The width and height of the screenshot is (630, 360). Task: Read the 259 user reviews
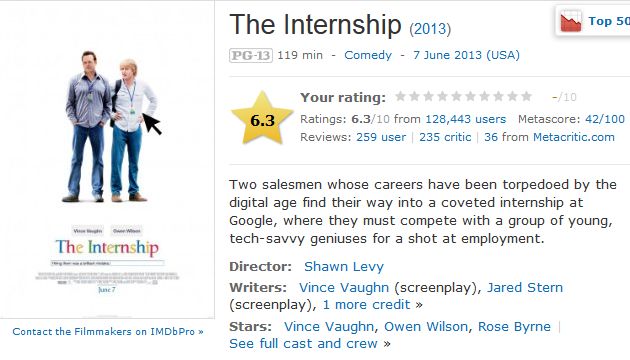tap(381, 137)
